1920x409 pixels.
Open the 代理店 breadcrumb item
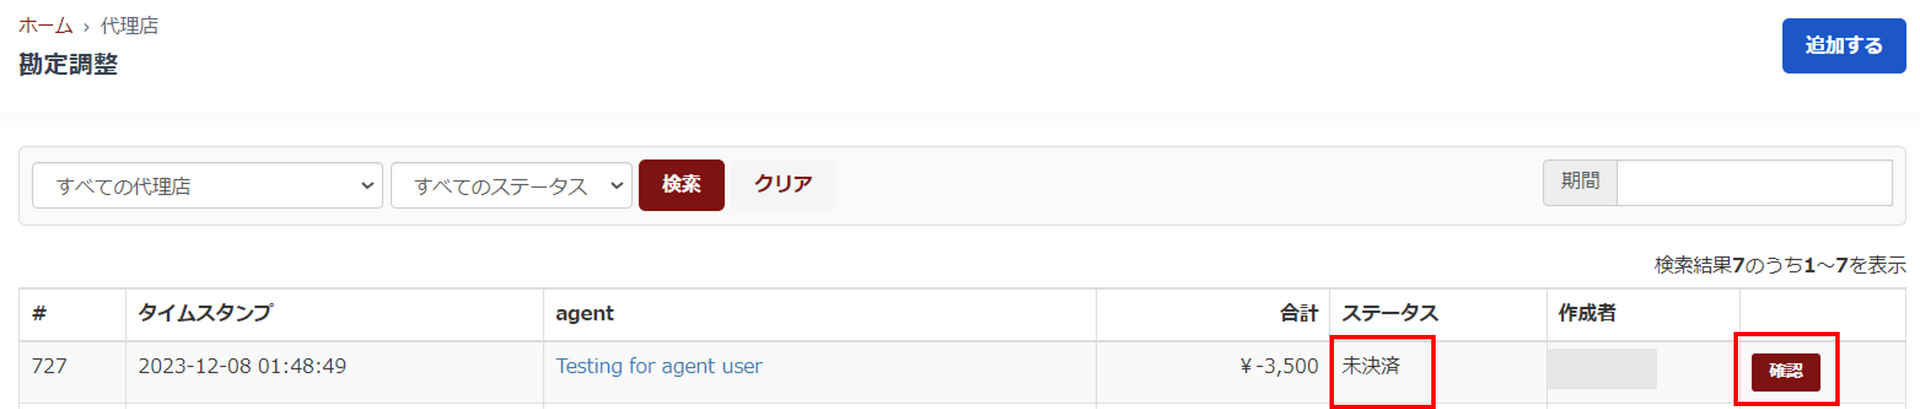[x=129, y=26]
